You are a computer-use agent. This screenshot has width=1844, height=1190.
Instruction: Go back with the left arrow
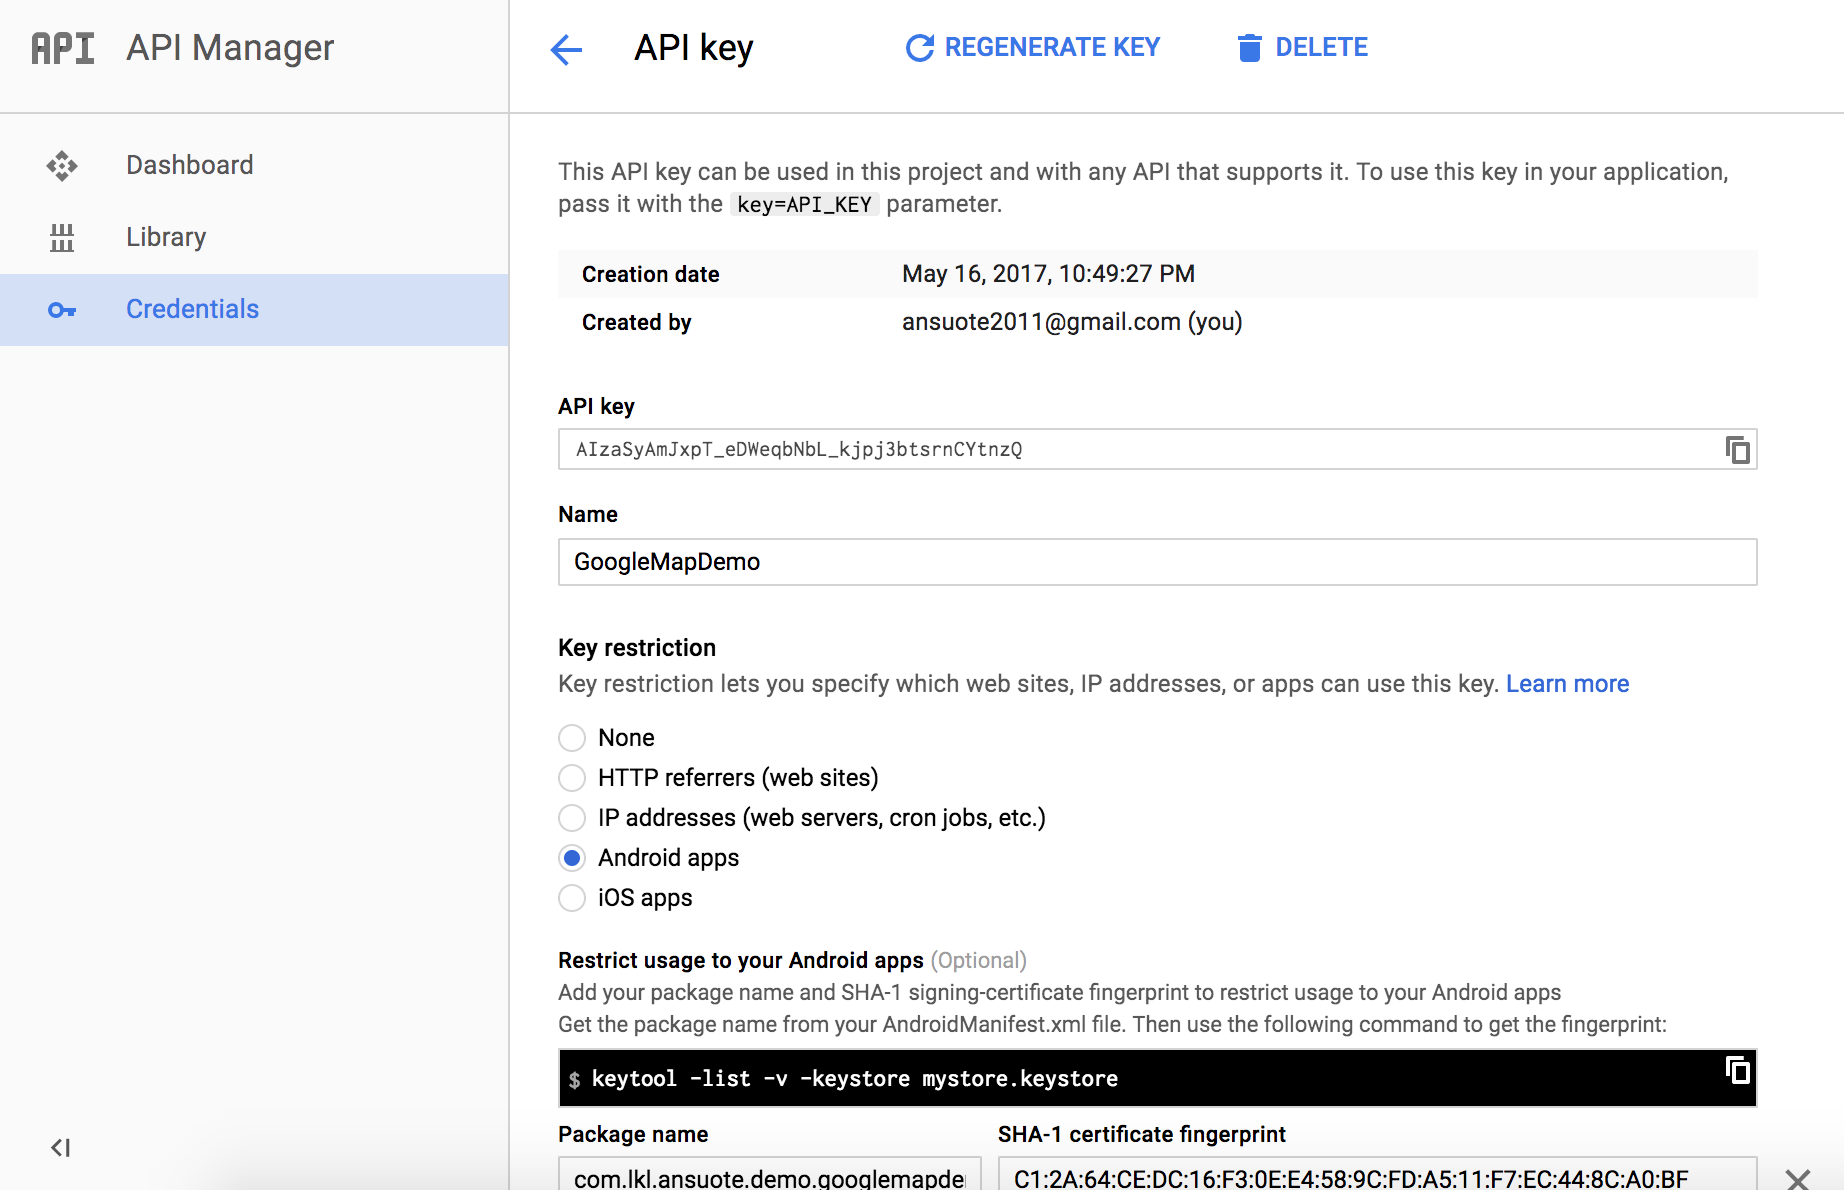[x=566, y=49]
